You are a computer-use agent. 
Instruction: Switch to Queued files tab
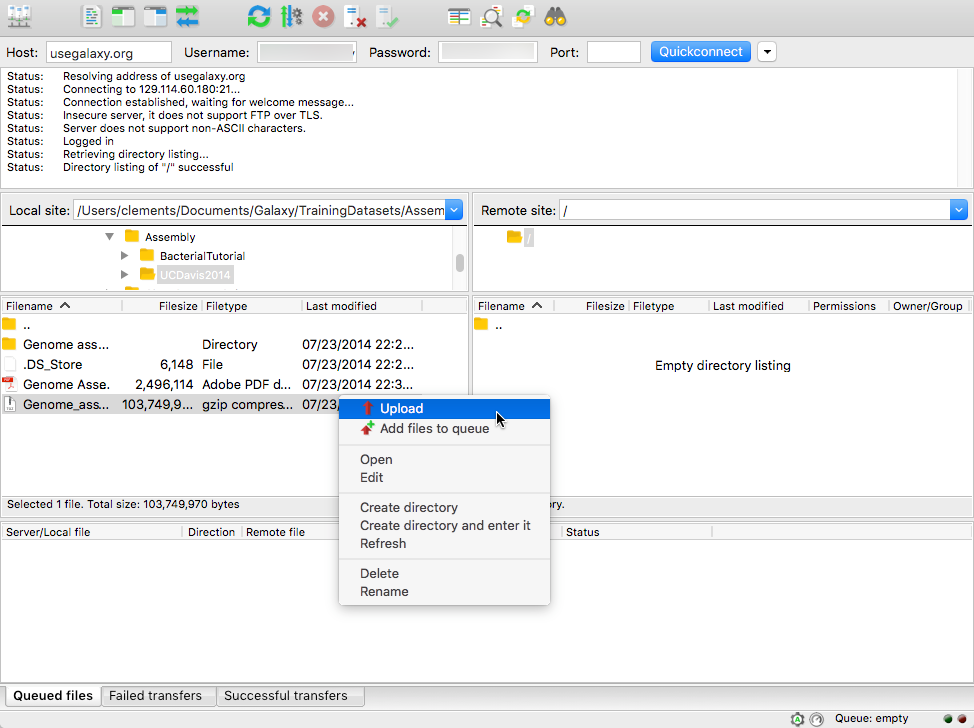tap(53, 696)
